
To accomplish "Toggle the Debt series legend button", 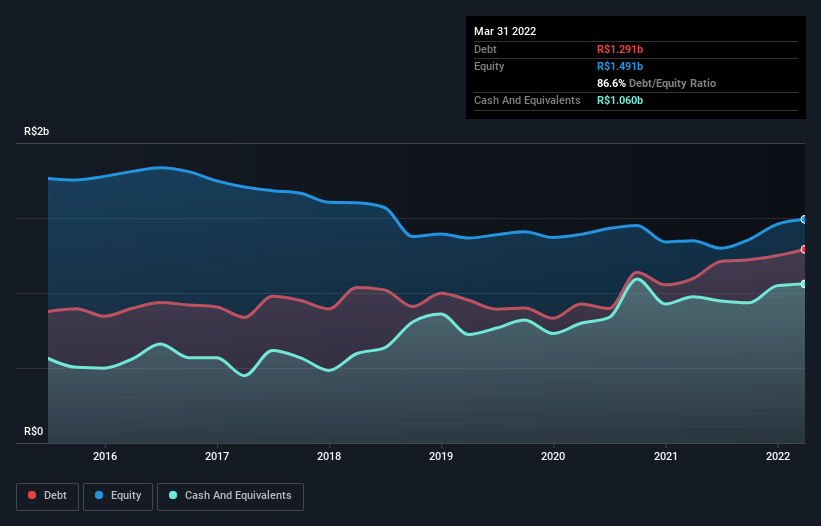I will point(48,496).
